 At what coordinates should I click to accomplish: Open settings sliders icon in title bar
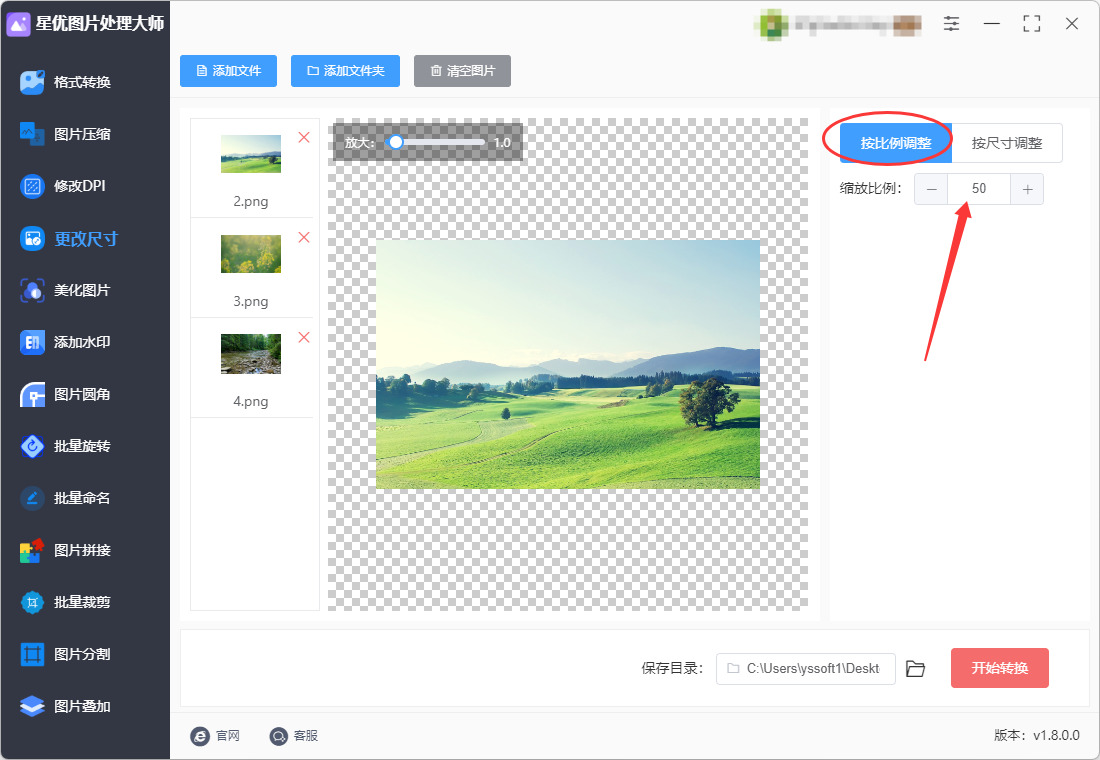point(951,23)
